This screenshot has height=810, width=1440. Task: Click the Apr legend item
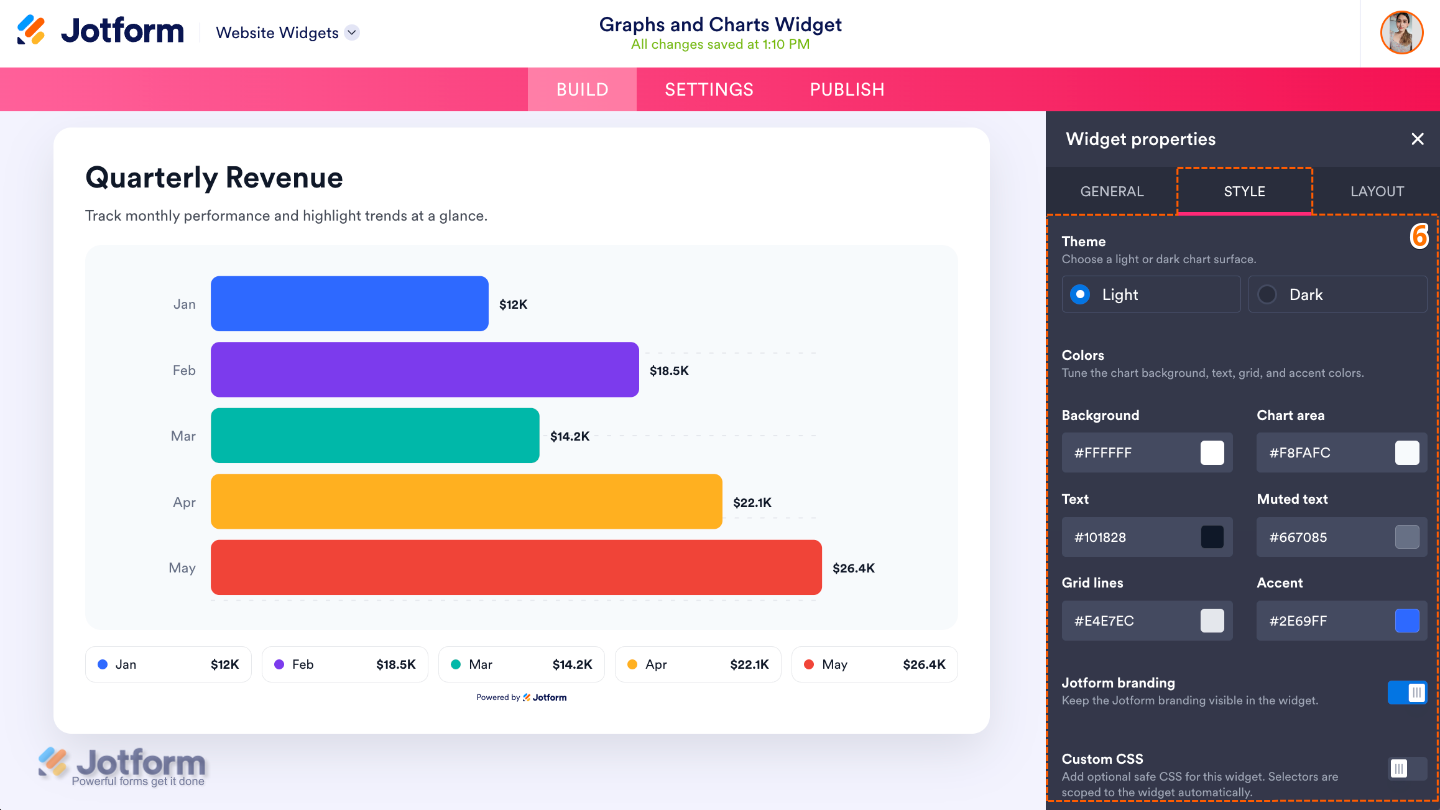pyautogui.click(x=698, y=664)
